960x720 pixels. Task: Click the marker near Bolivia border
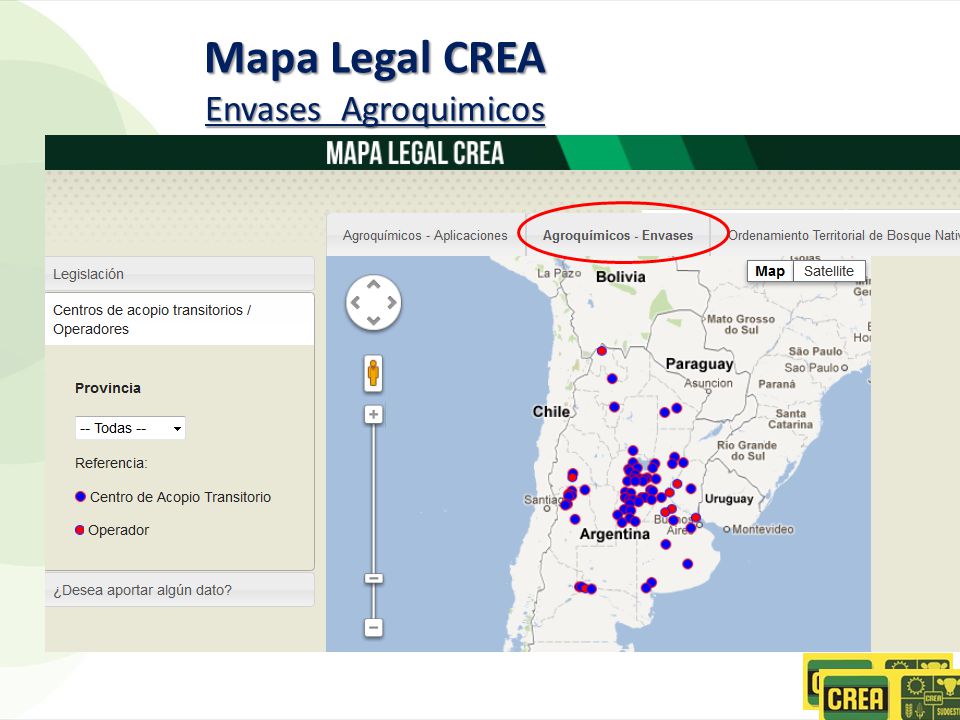pos(602,351)
